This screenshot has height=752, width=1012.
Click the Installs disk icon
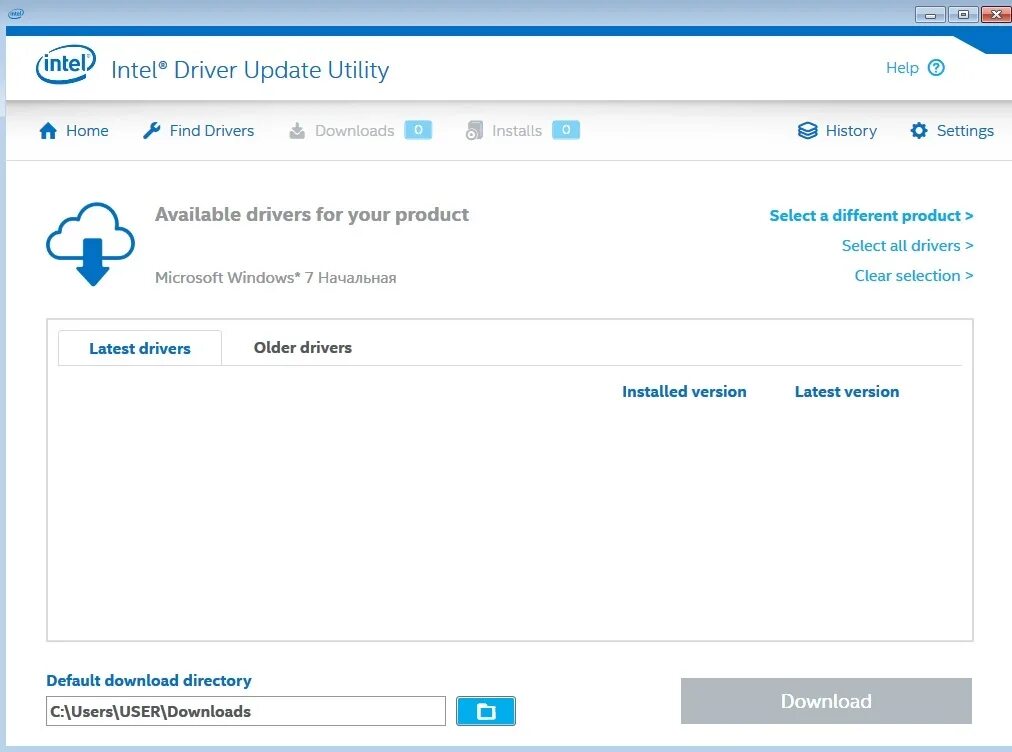click(474, 131)
